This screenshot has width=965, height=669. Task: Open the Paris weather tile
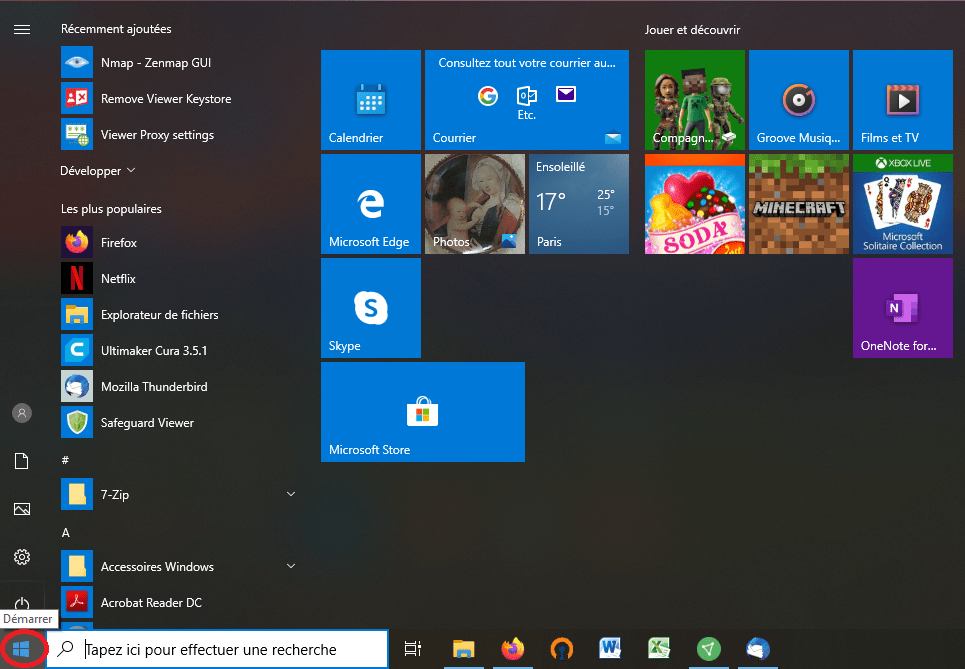pyautogui.click(x=579, y=204)
